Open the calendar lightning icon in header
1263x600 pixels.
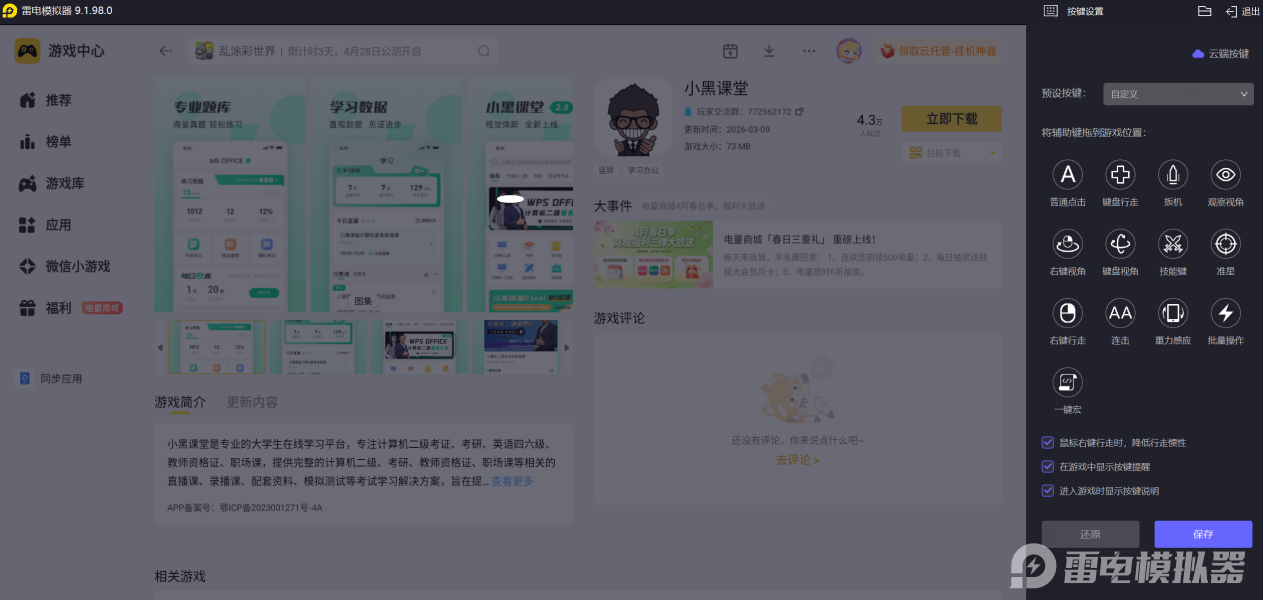click(x=731, y=51)
